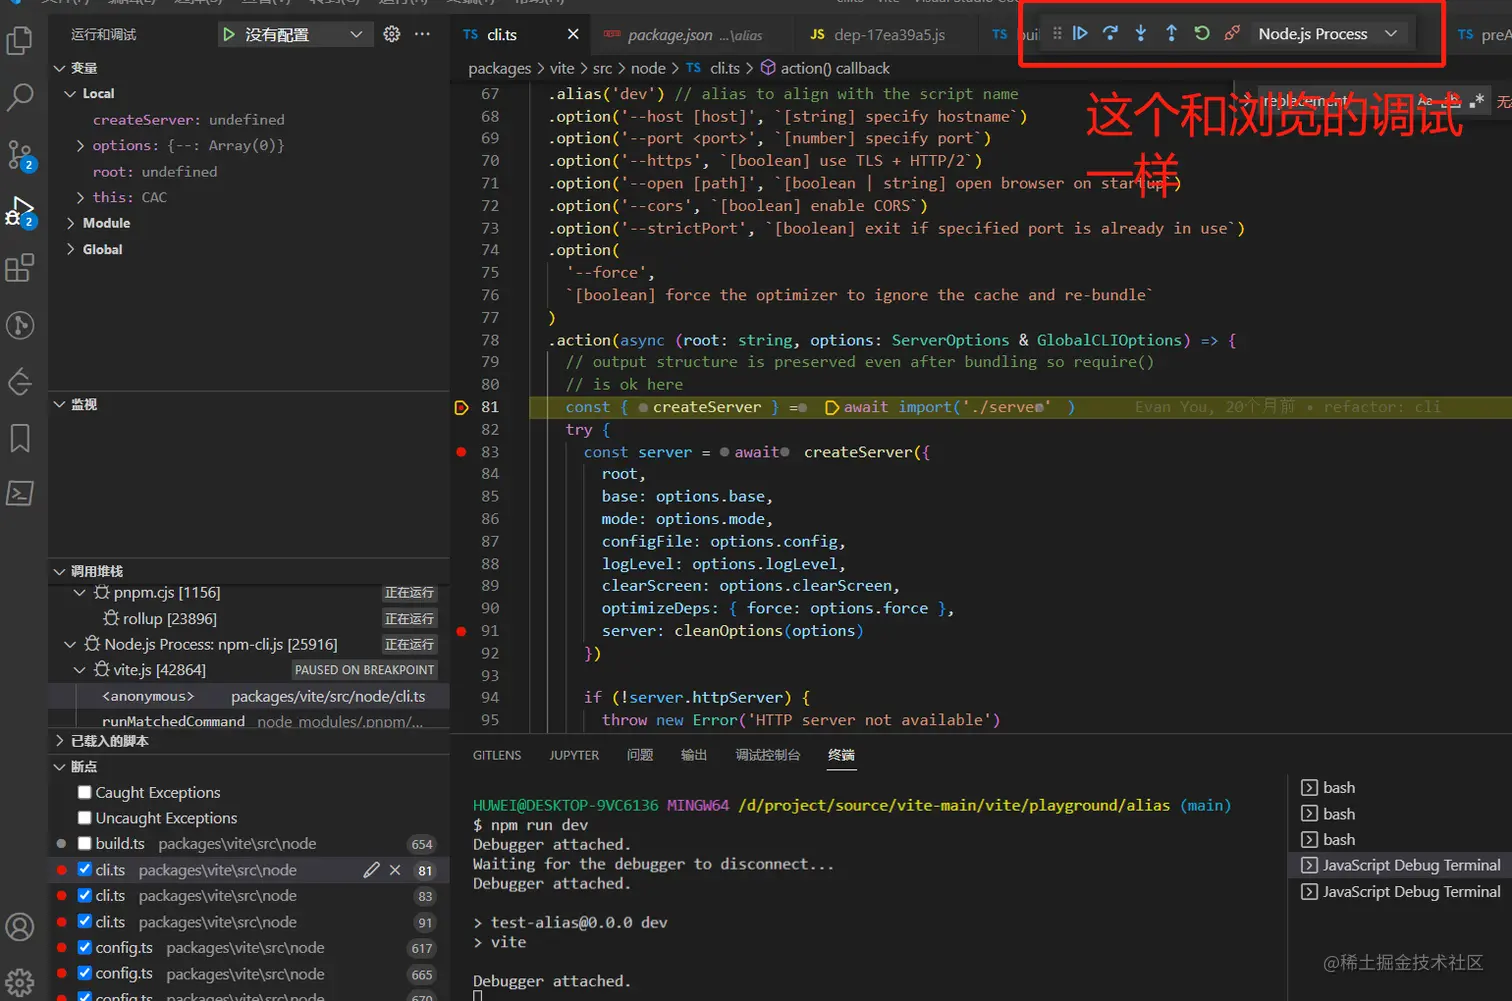Collapse the 断点 section
The image size is (1512, 1001).
(60, 767)
